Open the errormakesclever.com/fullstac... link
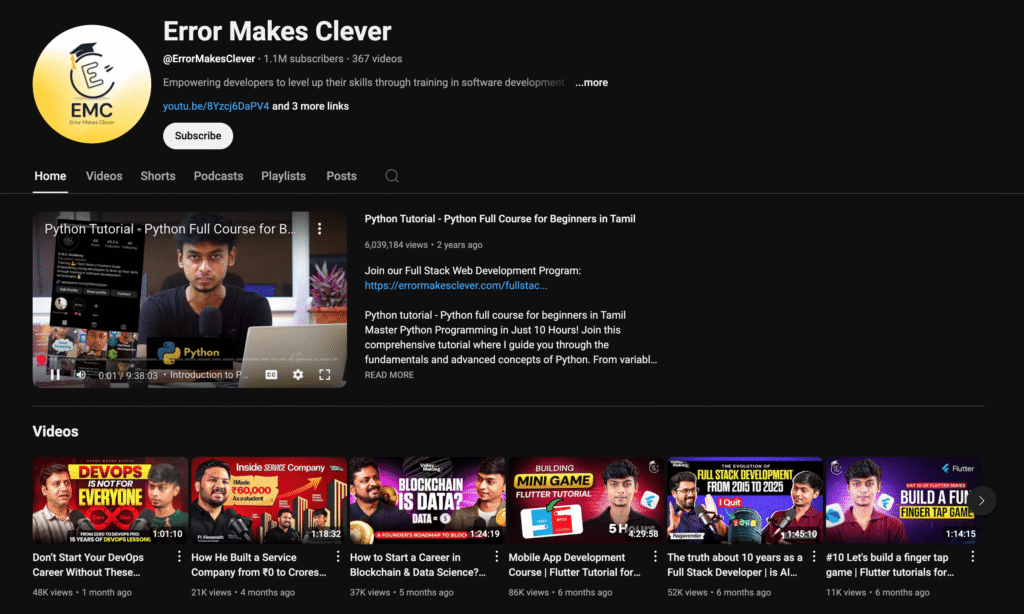The image size is (1024, 614). point(456,285)
